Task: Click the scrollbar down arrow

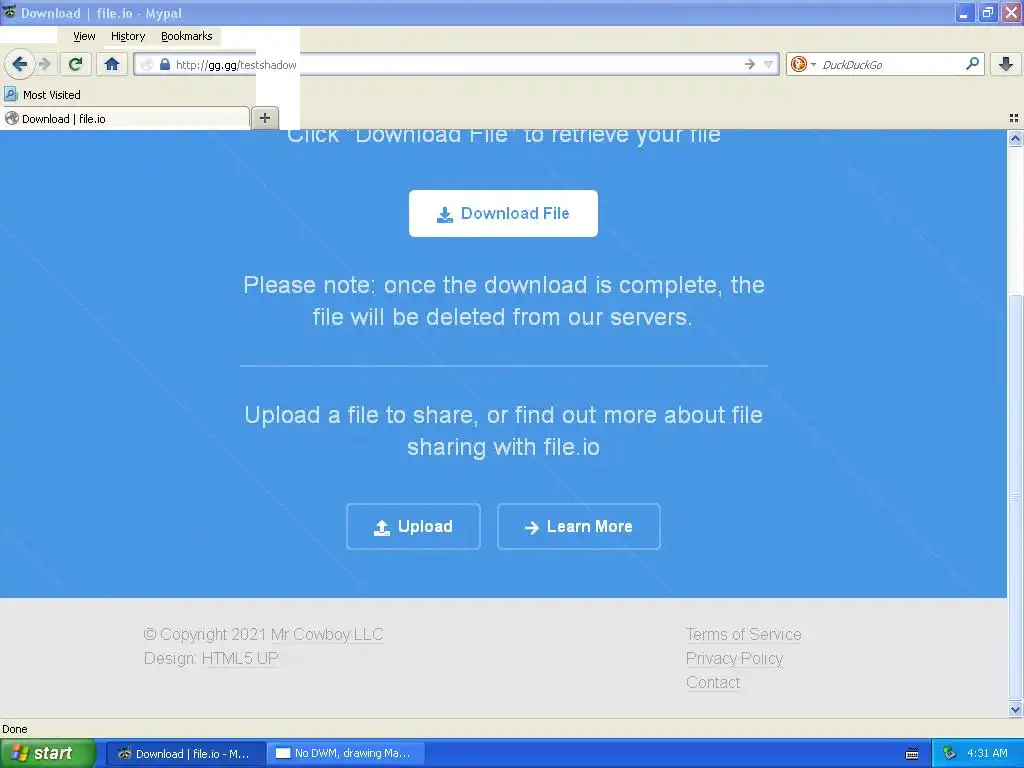Action: coord(1015,709)
